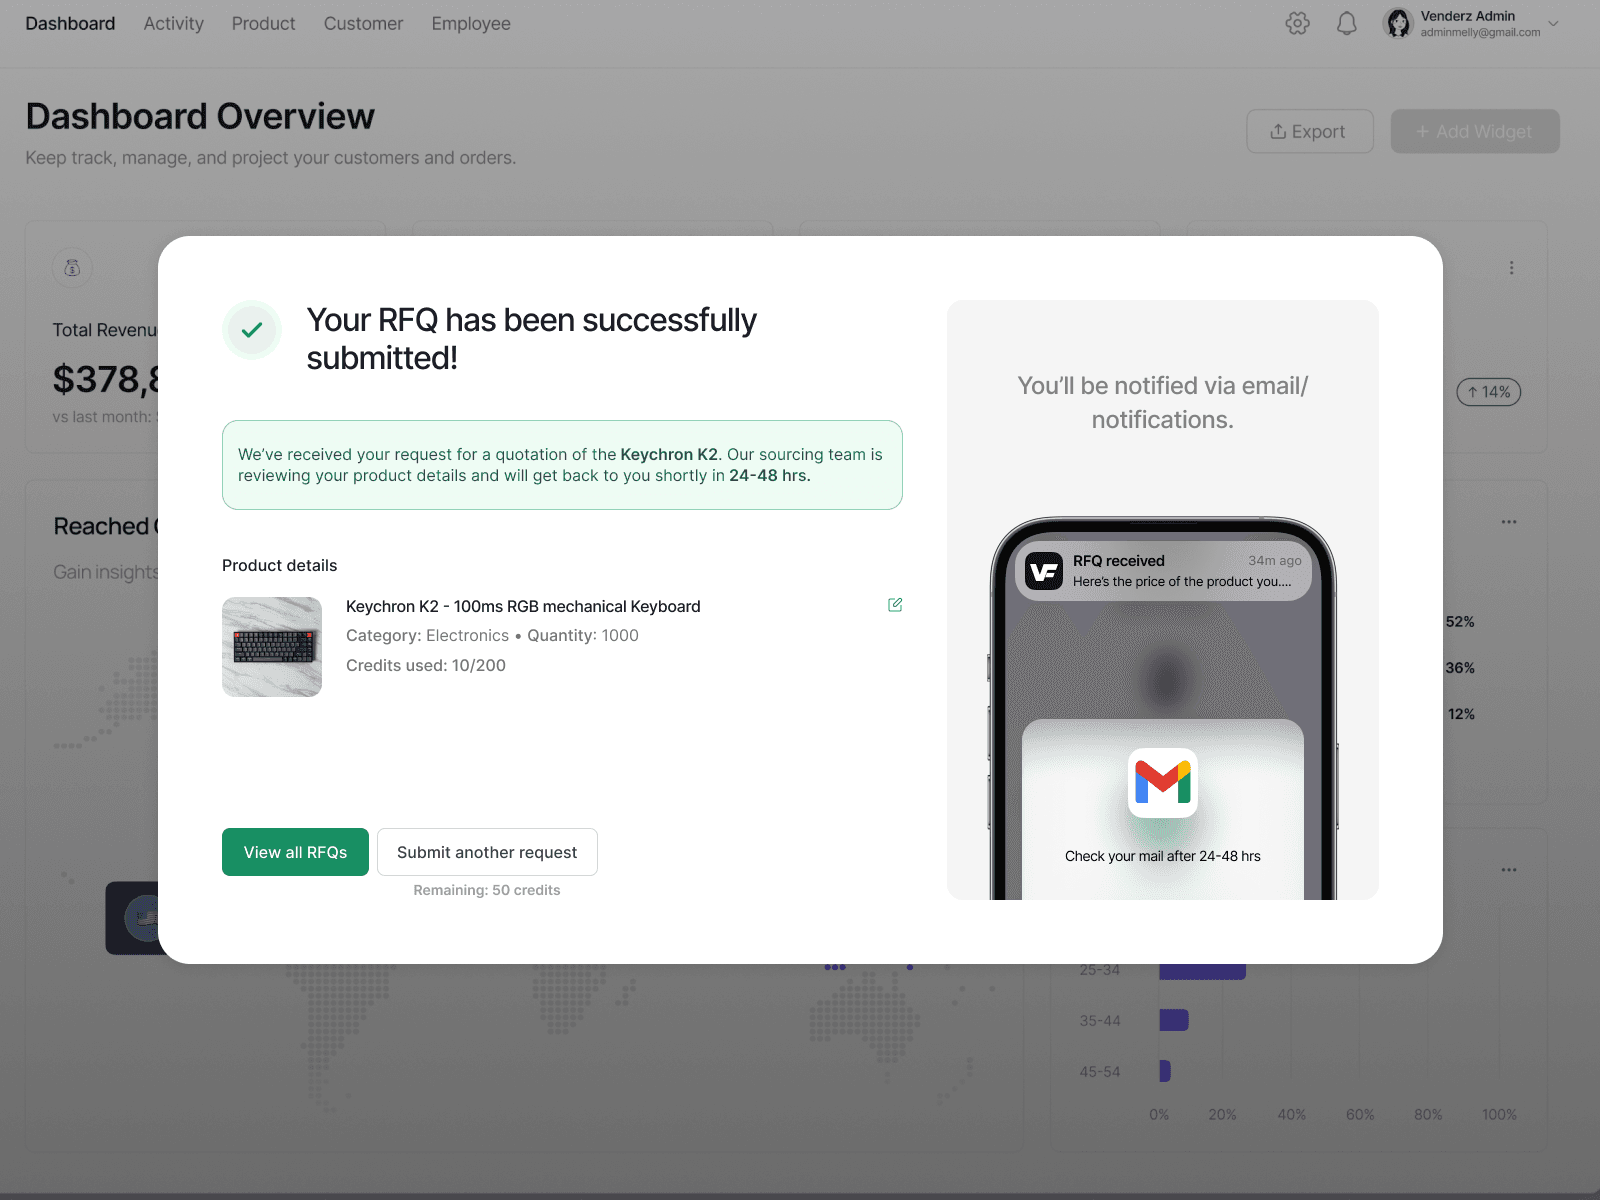The image size is (1600, 1200).
Task: Click the 14% increase badge
Action: [1489, 392]
